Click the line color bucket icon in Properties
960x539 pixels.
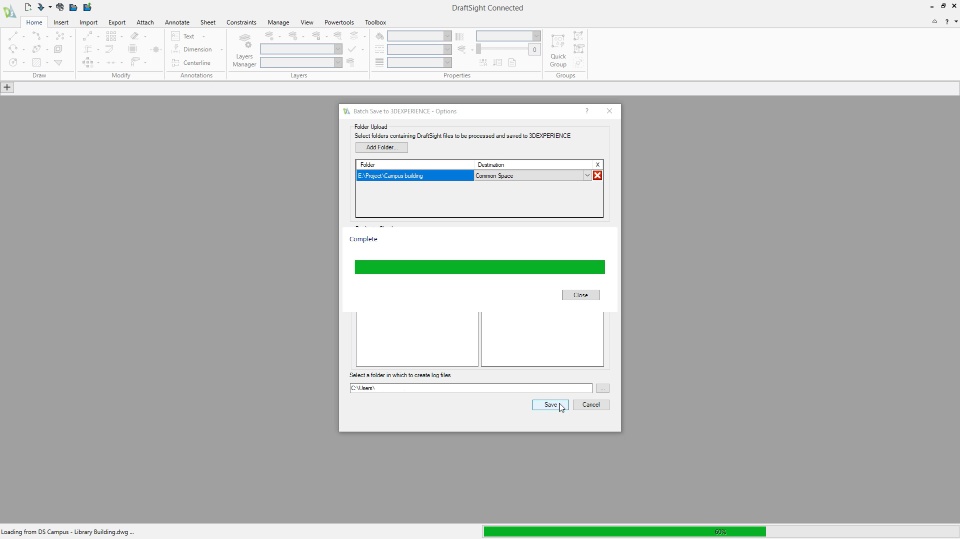(380, 36)
